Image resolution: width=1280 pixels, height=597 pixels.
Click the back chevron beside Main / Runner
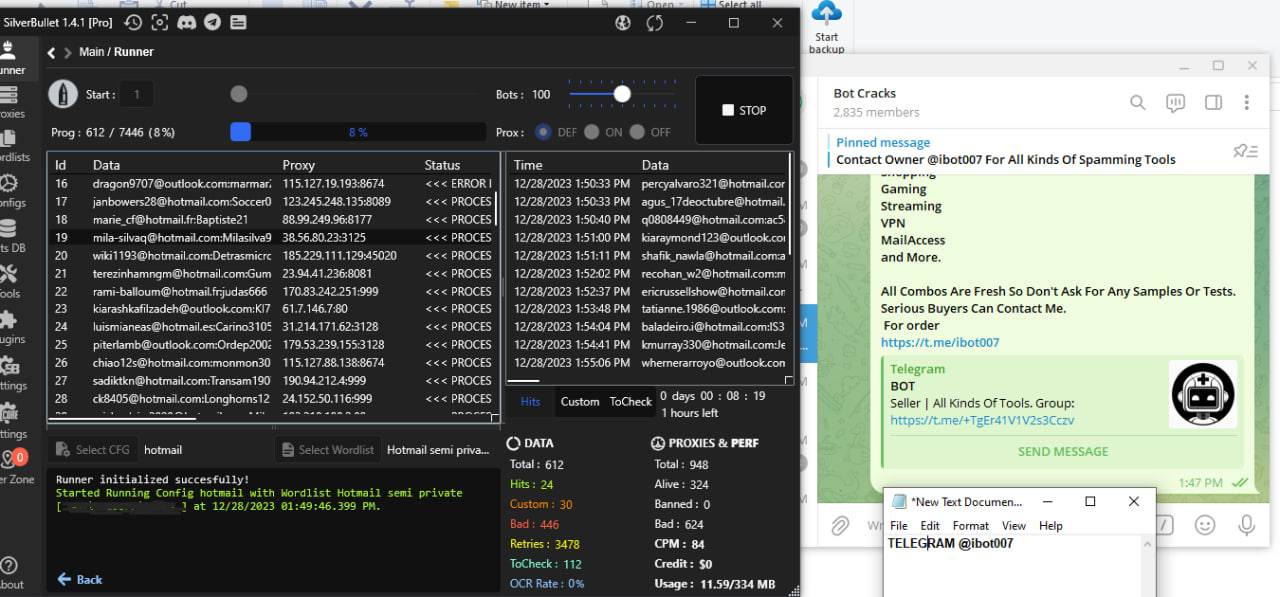click(52, 53)
